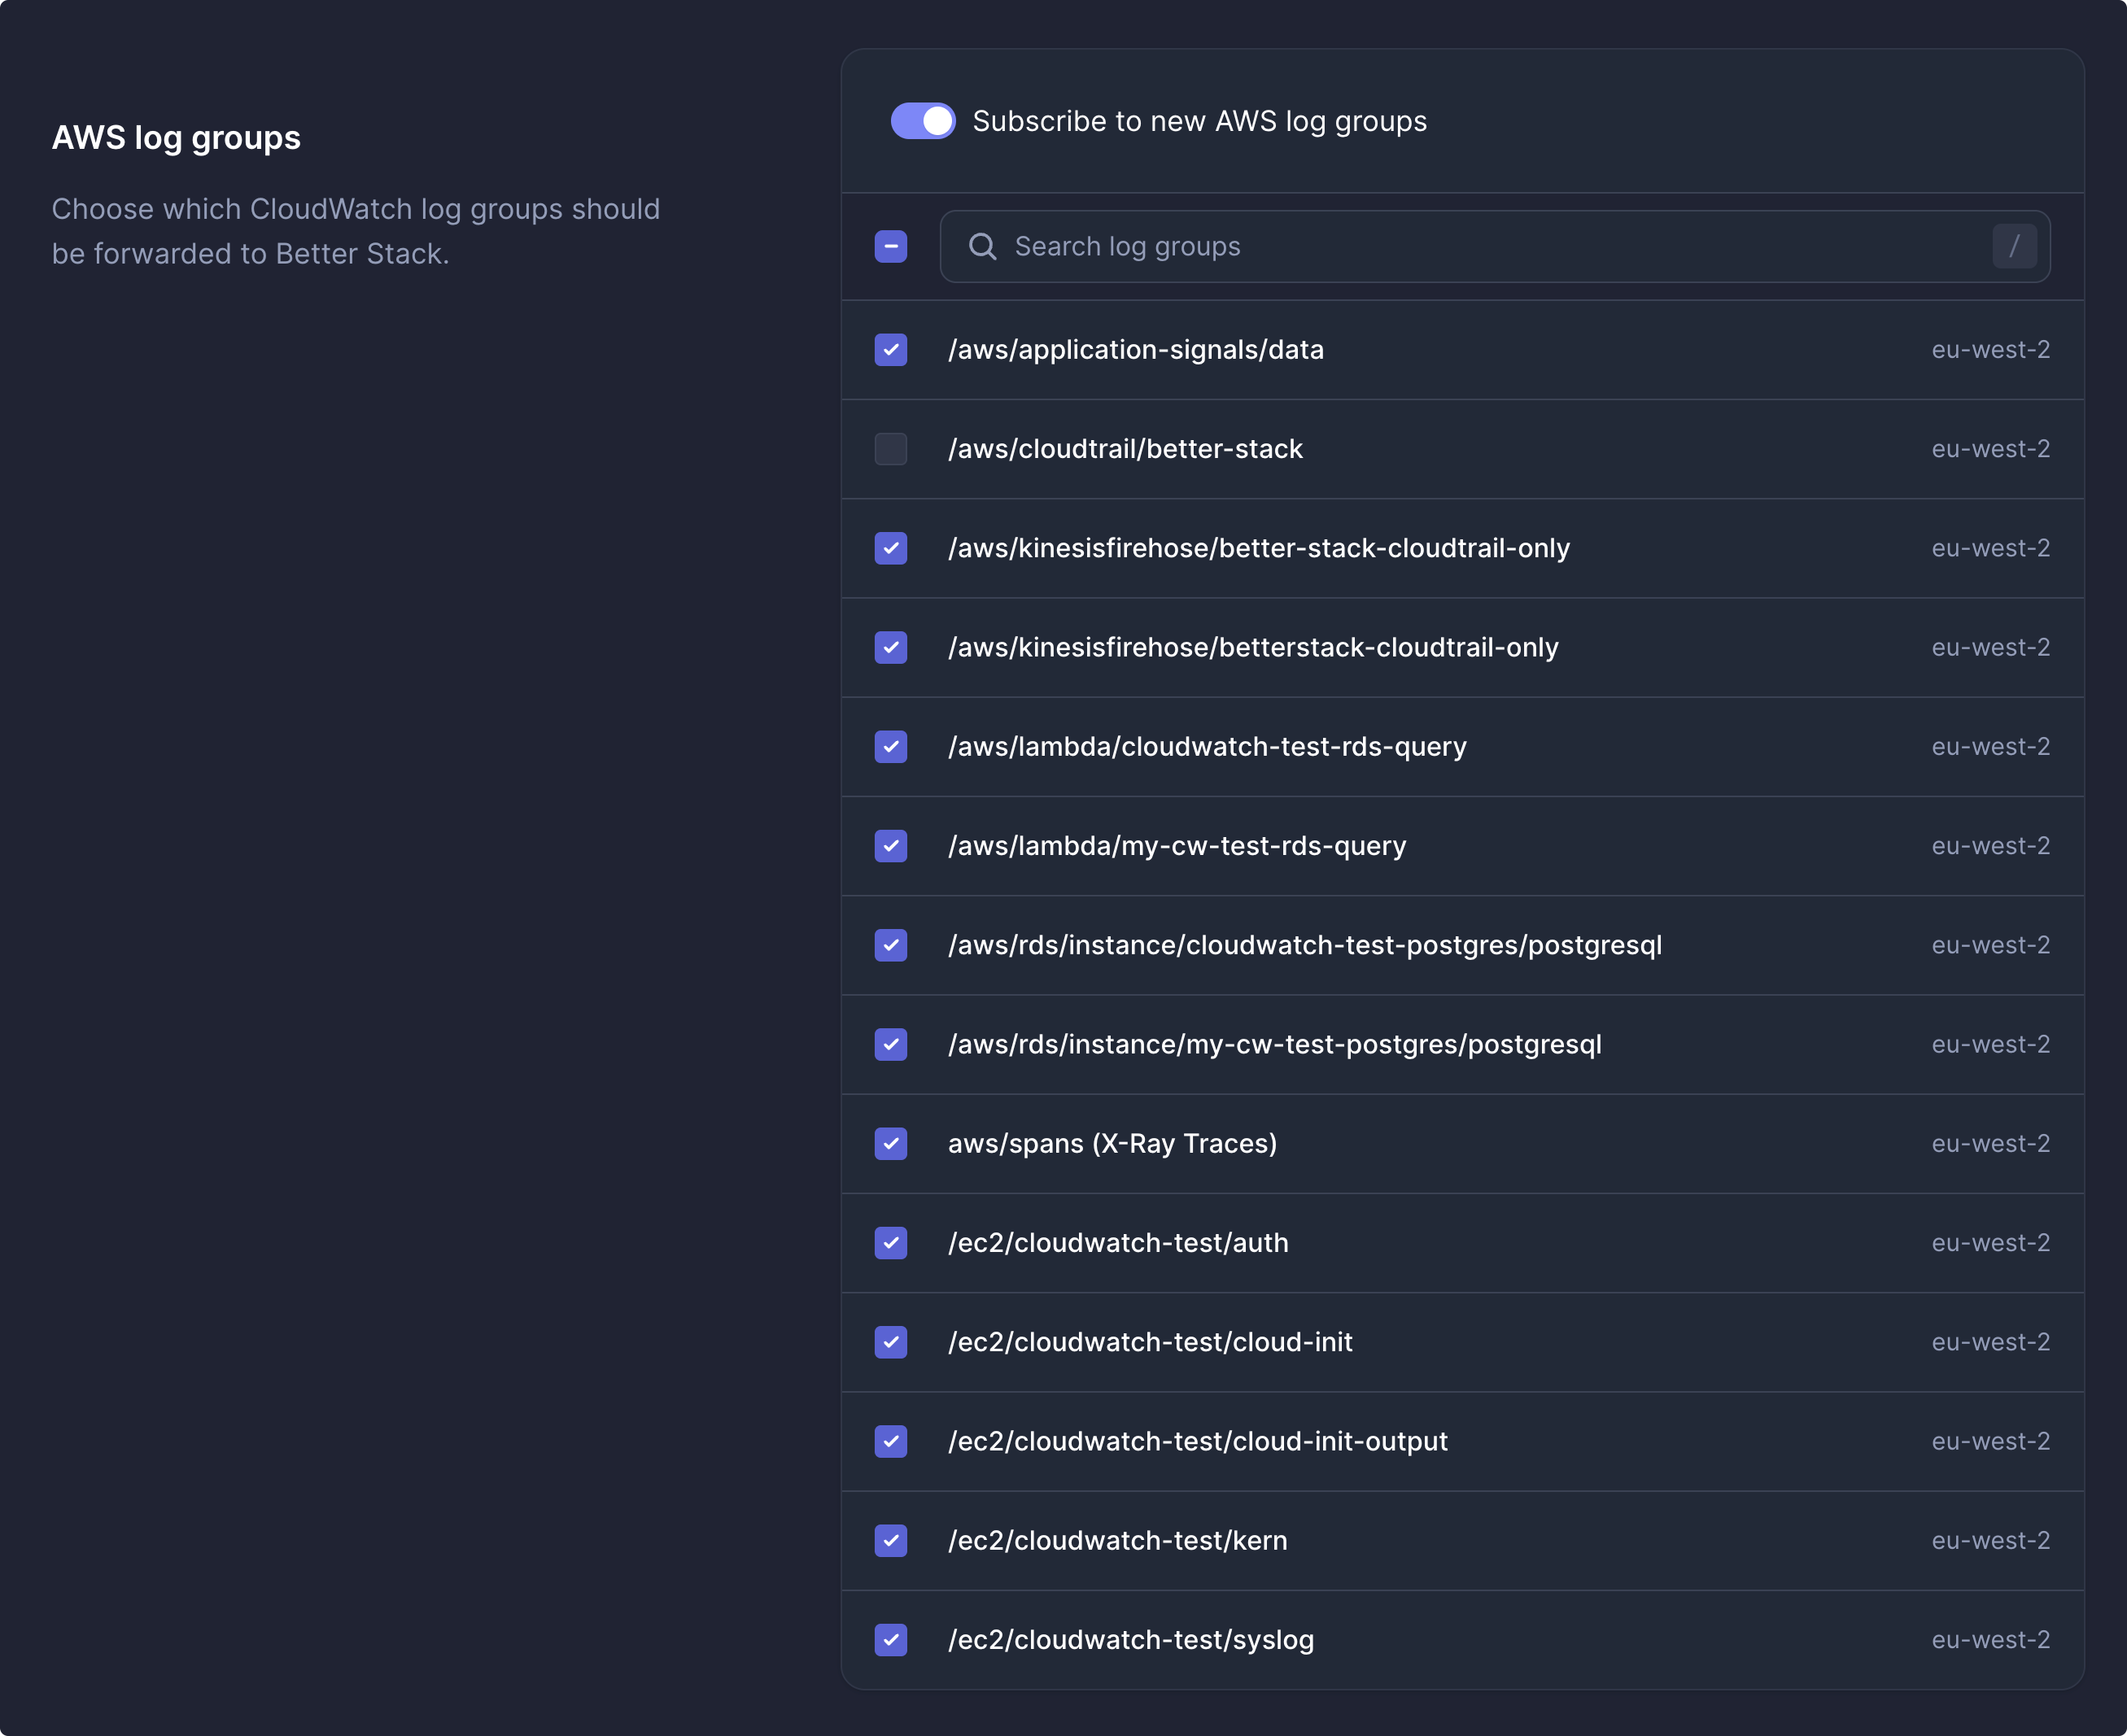
Task: Disable the Subscribe to new AWS log groups toggle
Action: pyautogui.click(x=922, y=121)
